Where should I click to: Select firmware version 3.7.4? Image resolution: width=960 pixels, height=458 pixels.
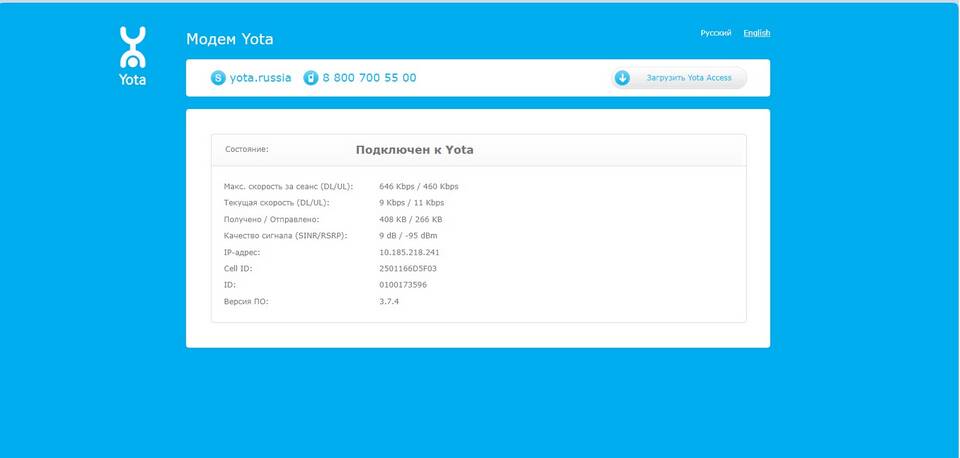tap(389, 302)
